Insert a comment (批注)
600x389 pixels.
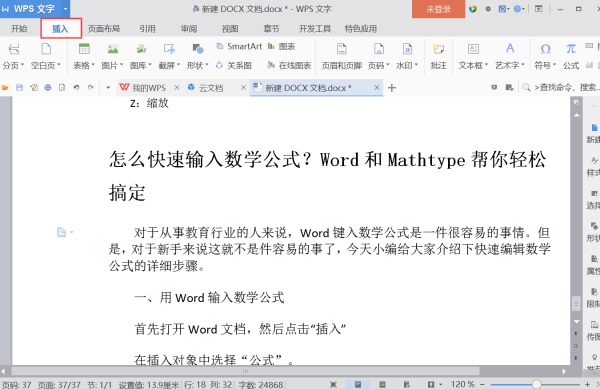(x=439, y=56)
